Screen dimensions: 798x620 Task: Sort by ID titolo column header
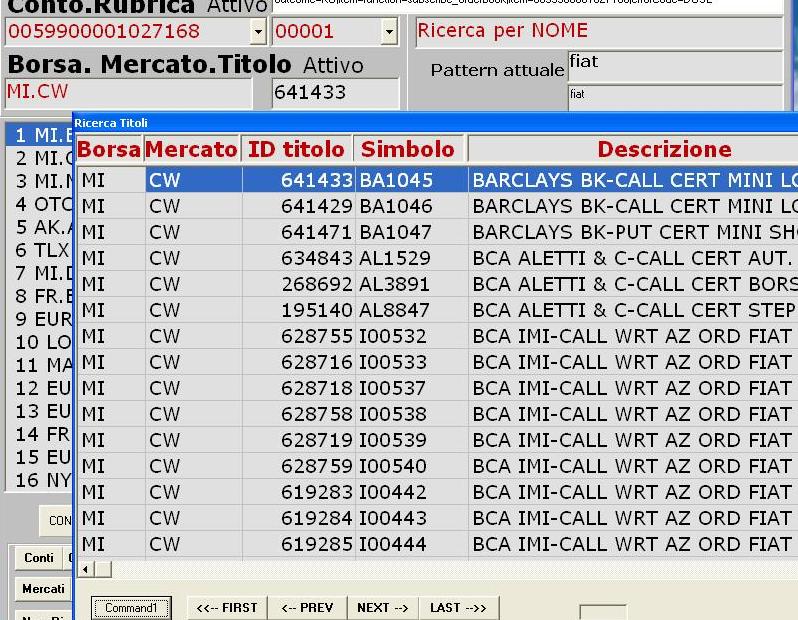pyautogui.click(x=297, y=150)
